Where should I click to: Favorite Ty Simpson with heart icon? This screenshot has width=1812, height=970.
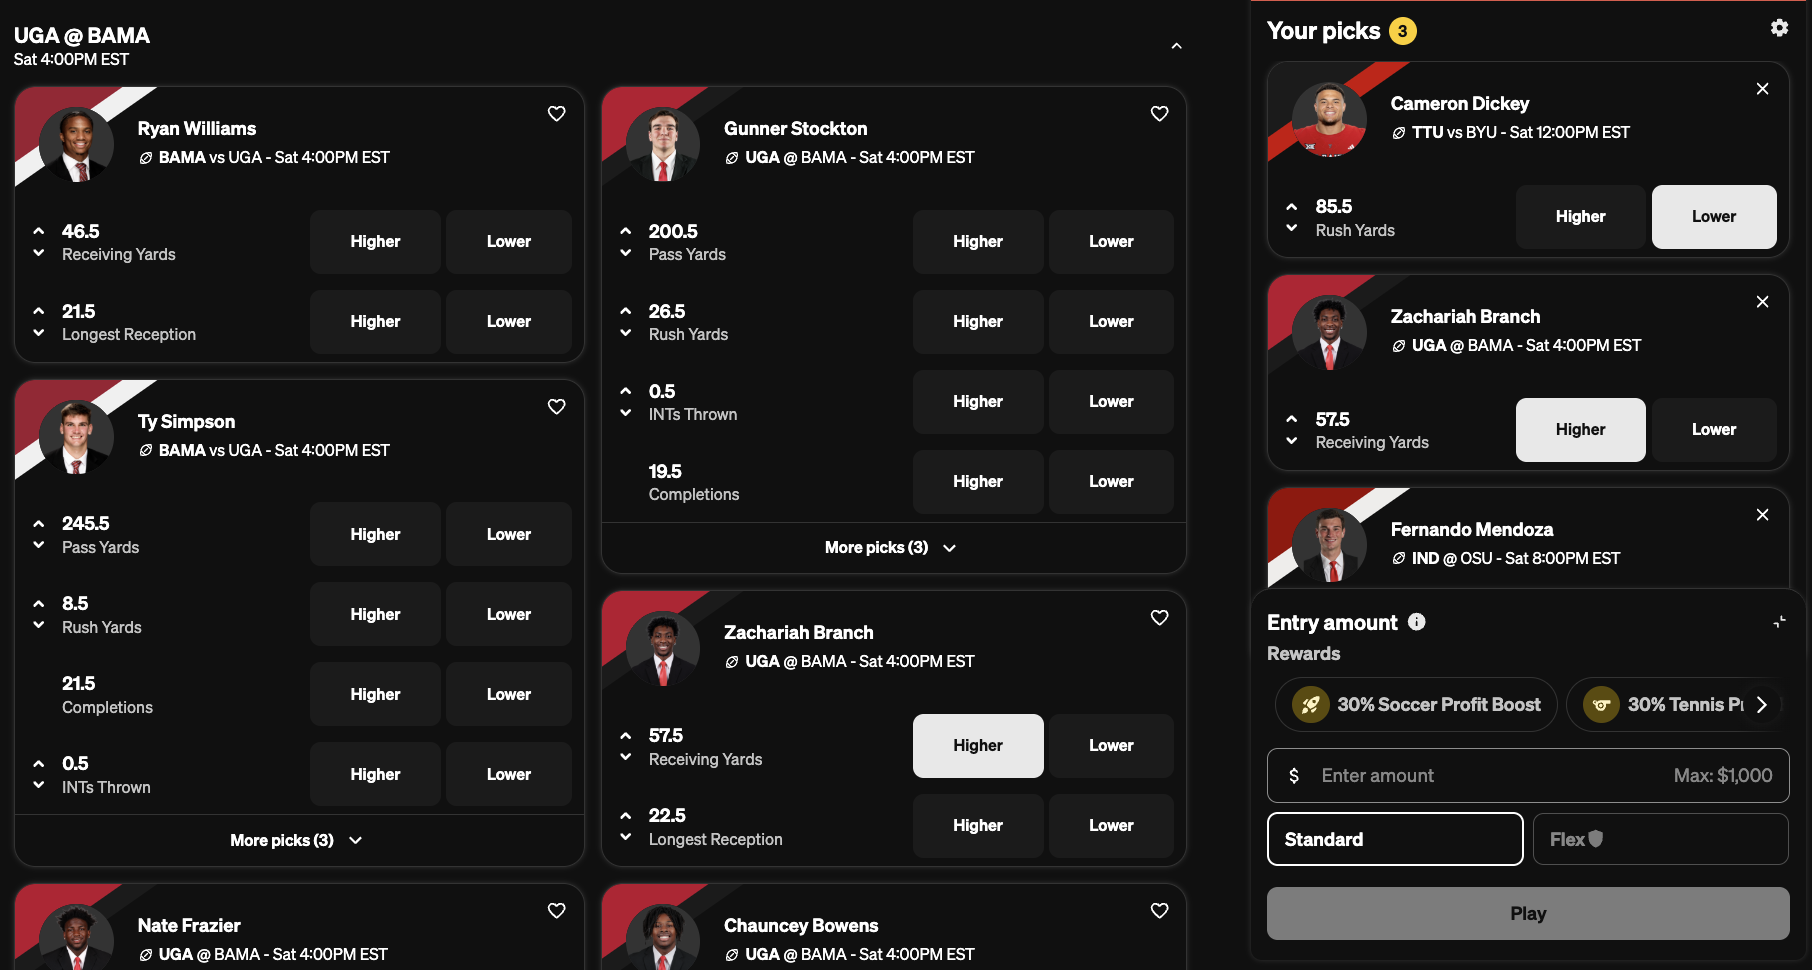pos(557,407)
